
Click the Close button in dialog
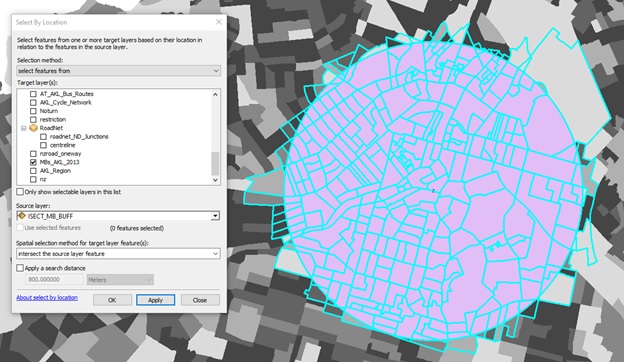pos(200,300)
